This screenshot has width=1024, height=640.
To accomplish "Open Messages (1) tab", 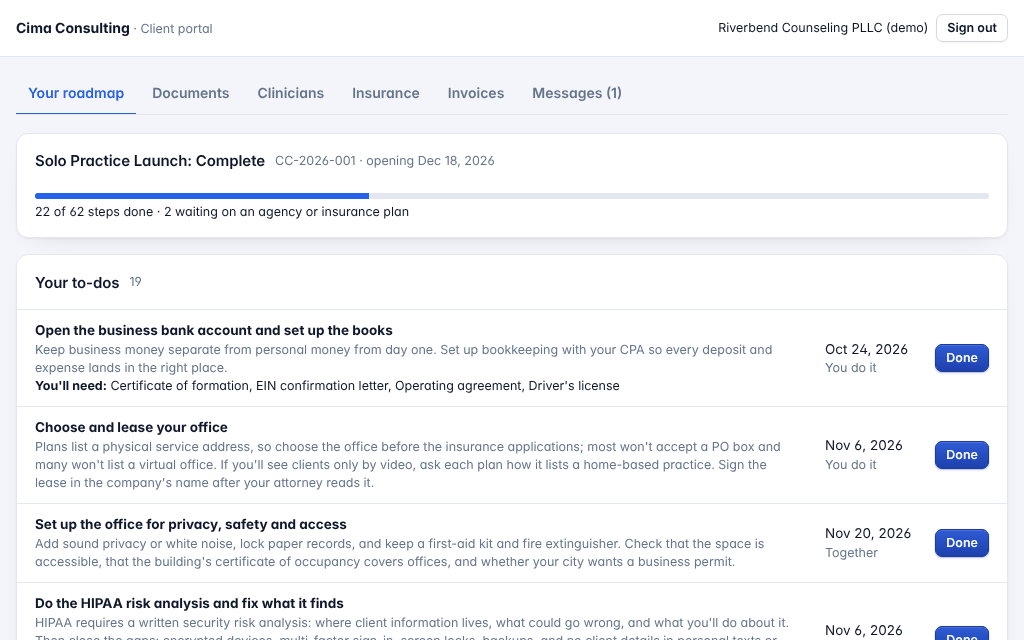I will (x=577, y=93).
